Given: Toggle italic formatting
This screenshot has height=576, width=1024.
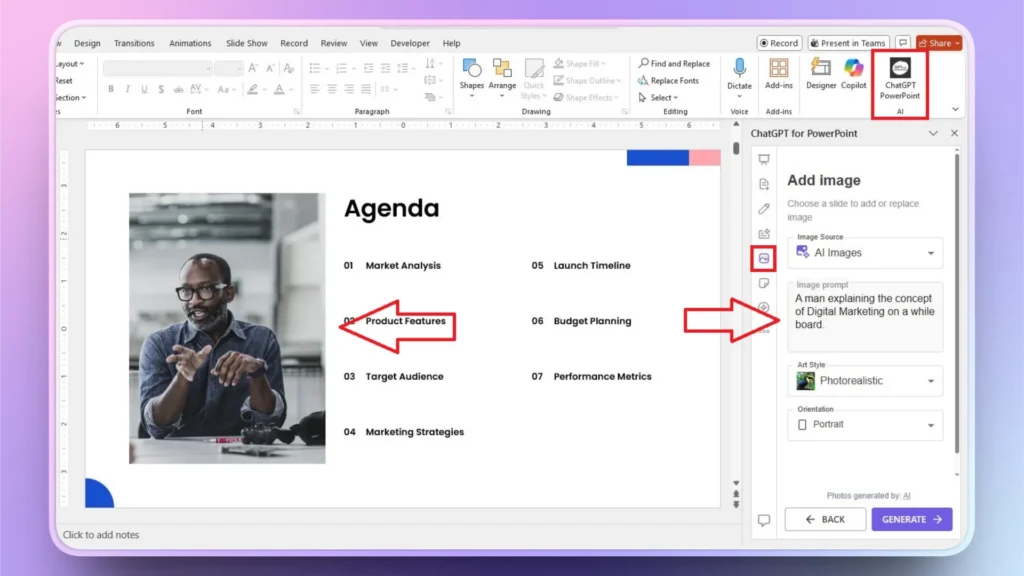Looking at the screenshot, I should coord(128,89).
